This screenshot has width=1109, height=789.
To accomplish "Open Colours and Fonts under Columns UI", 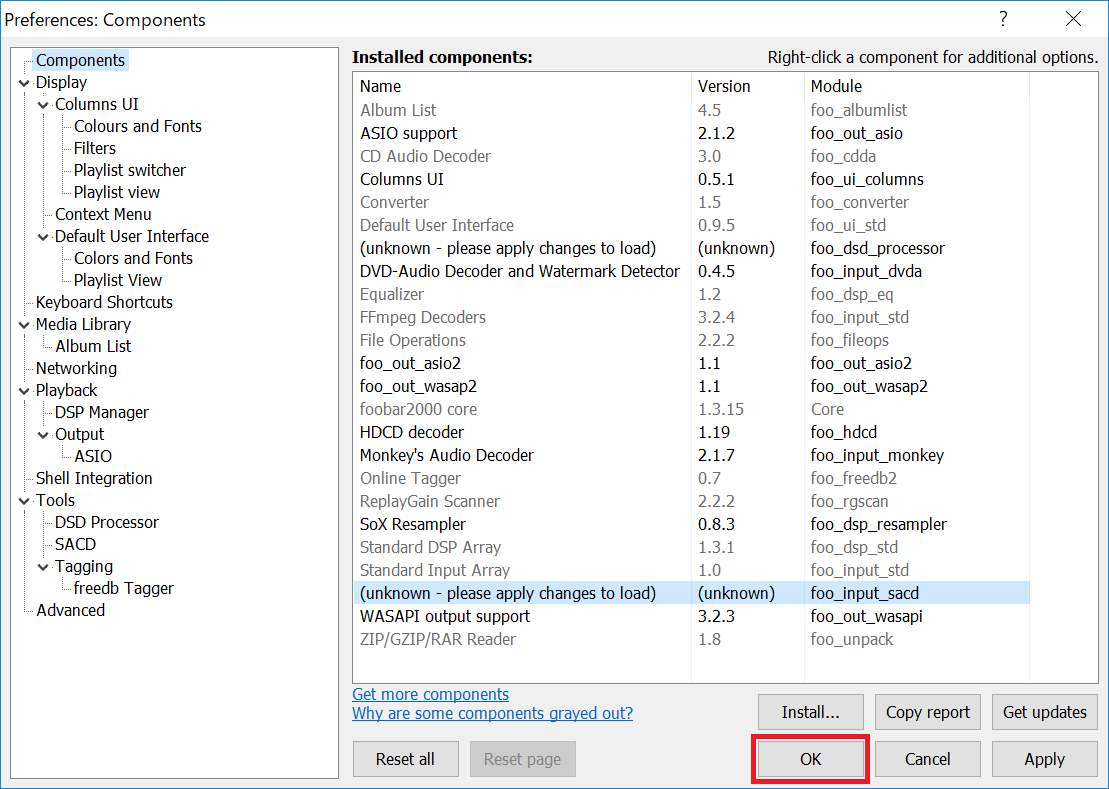I will pyautogui.click(x=138, y=126).
